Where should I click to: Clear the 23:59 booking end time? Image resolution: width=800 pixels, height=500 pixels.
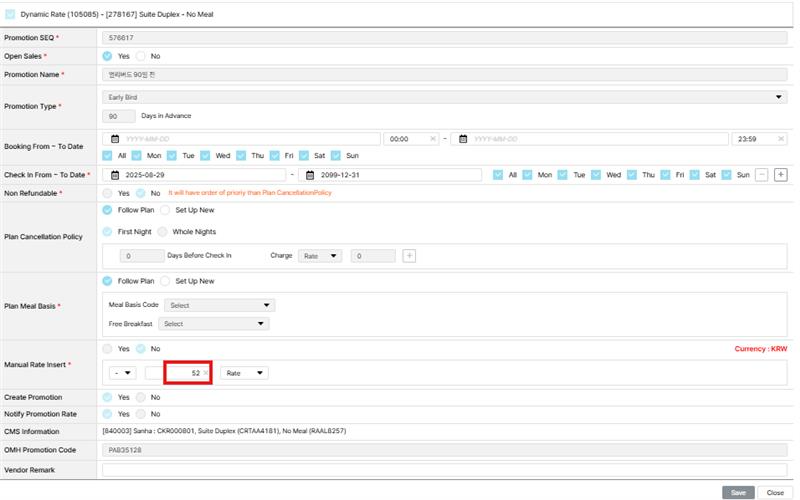pos(781,139)
